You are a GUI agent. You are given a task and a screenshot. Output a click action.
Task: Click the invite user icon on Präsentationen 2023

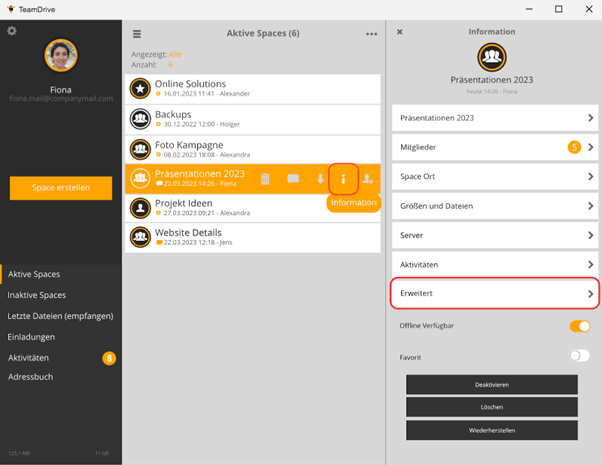[367, 179]
